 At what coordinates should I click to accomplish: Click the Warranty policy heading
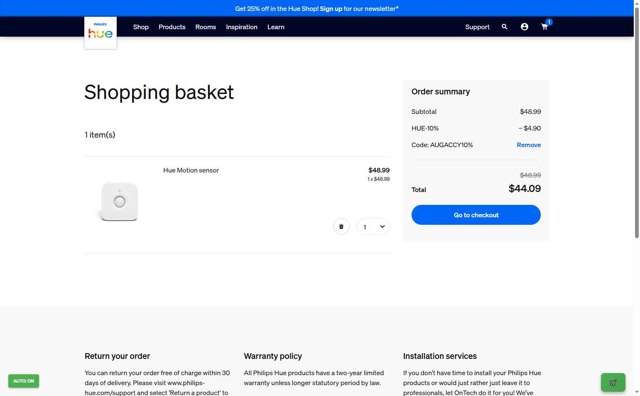tap(273, 356)
